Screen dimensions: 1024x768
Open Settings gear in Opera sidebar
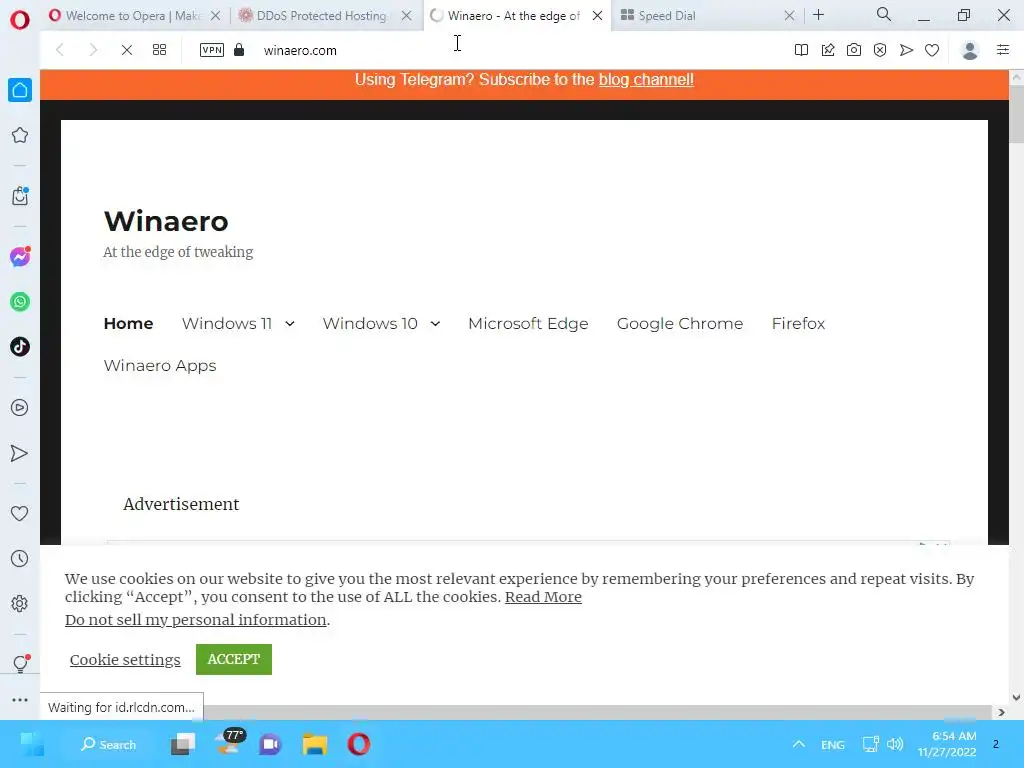coord(20,603)
